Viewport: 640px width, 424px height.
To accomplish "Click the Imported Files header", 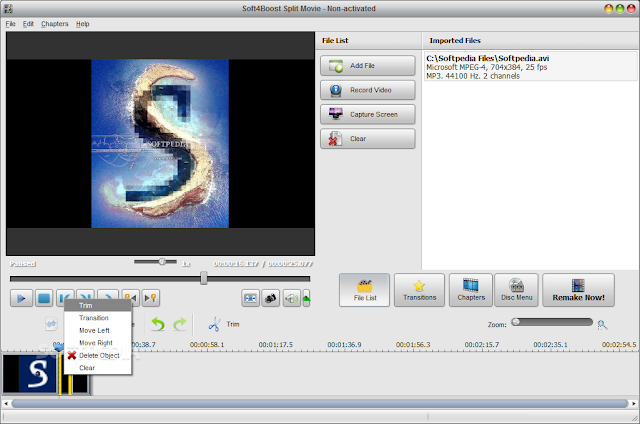I will click(x=455, y=40).
